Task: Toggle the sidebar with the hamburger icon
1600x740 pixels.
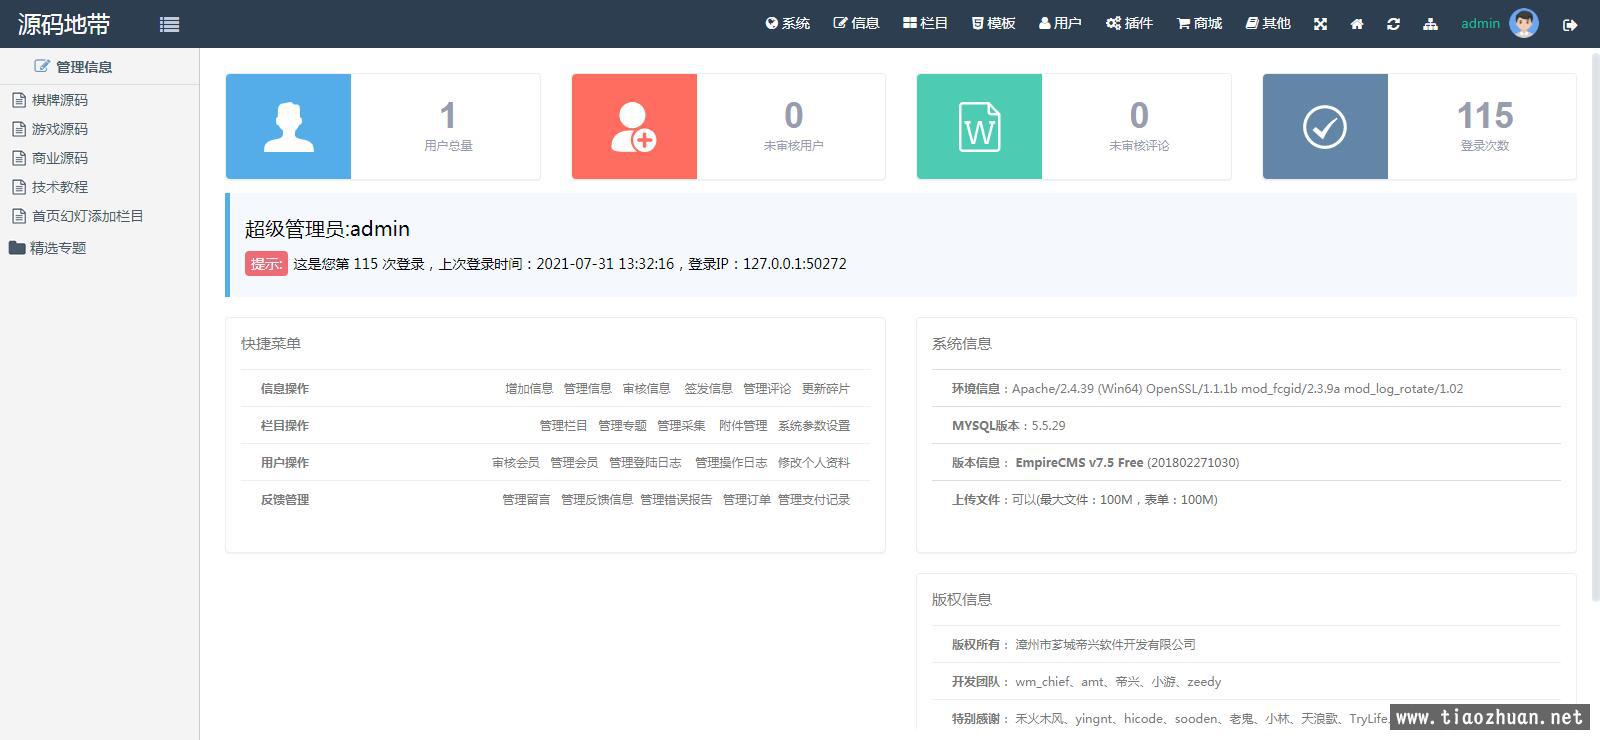Action: (169, 25)
